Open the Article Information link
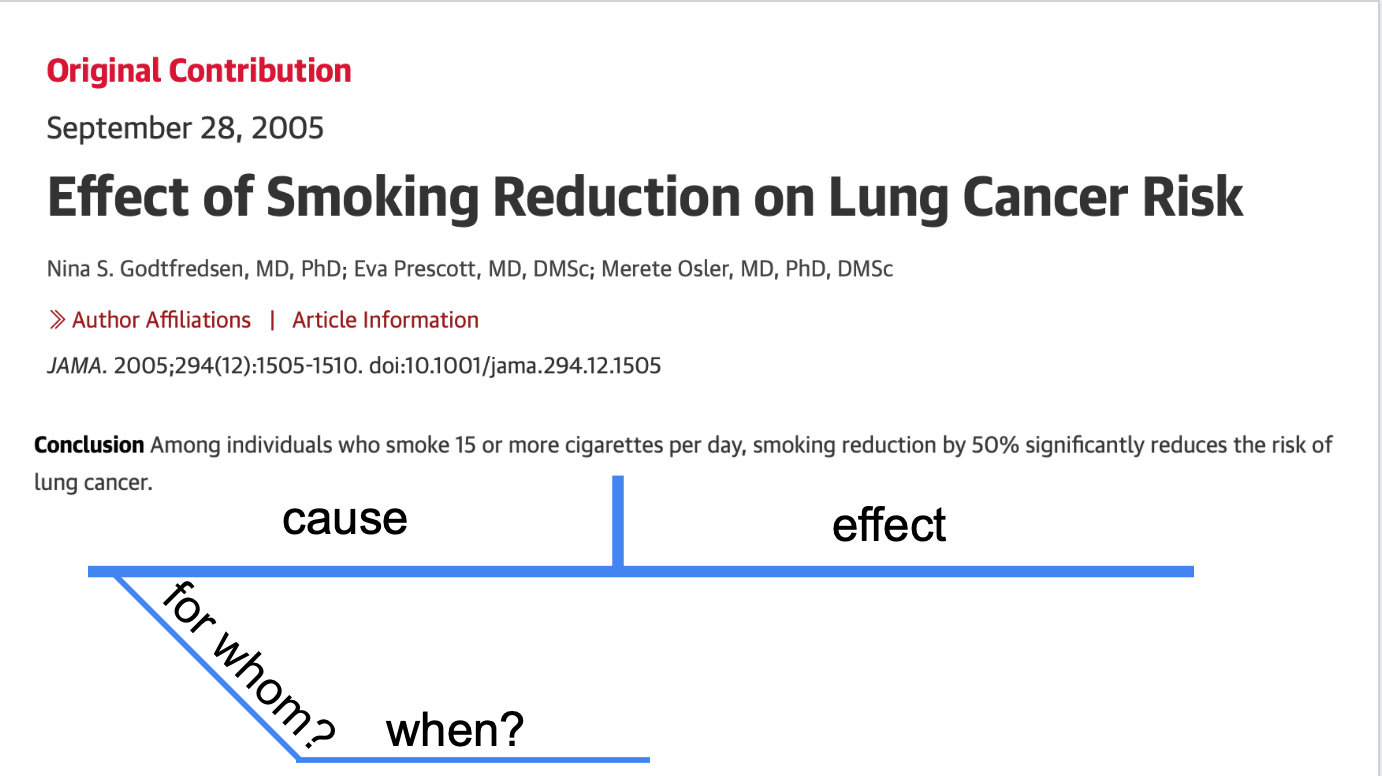The image size is (1382, 776). (x=385, y=320)
